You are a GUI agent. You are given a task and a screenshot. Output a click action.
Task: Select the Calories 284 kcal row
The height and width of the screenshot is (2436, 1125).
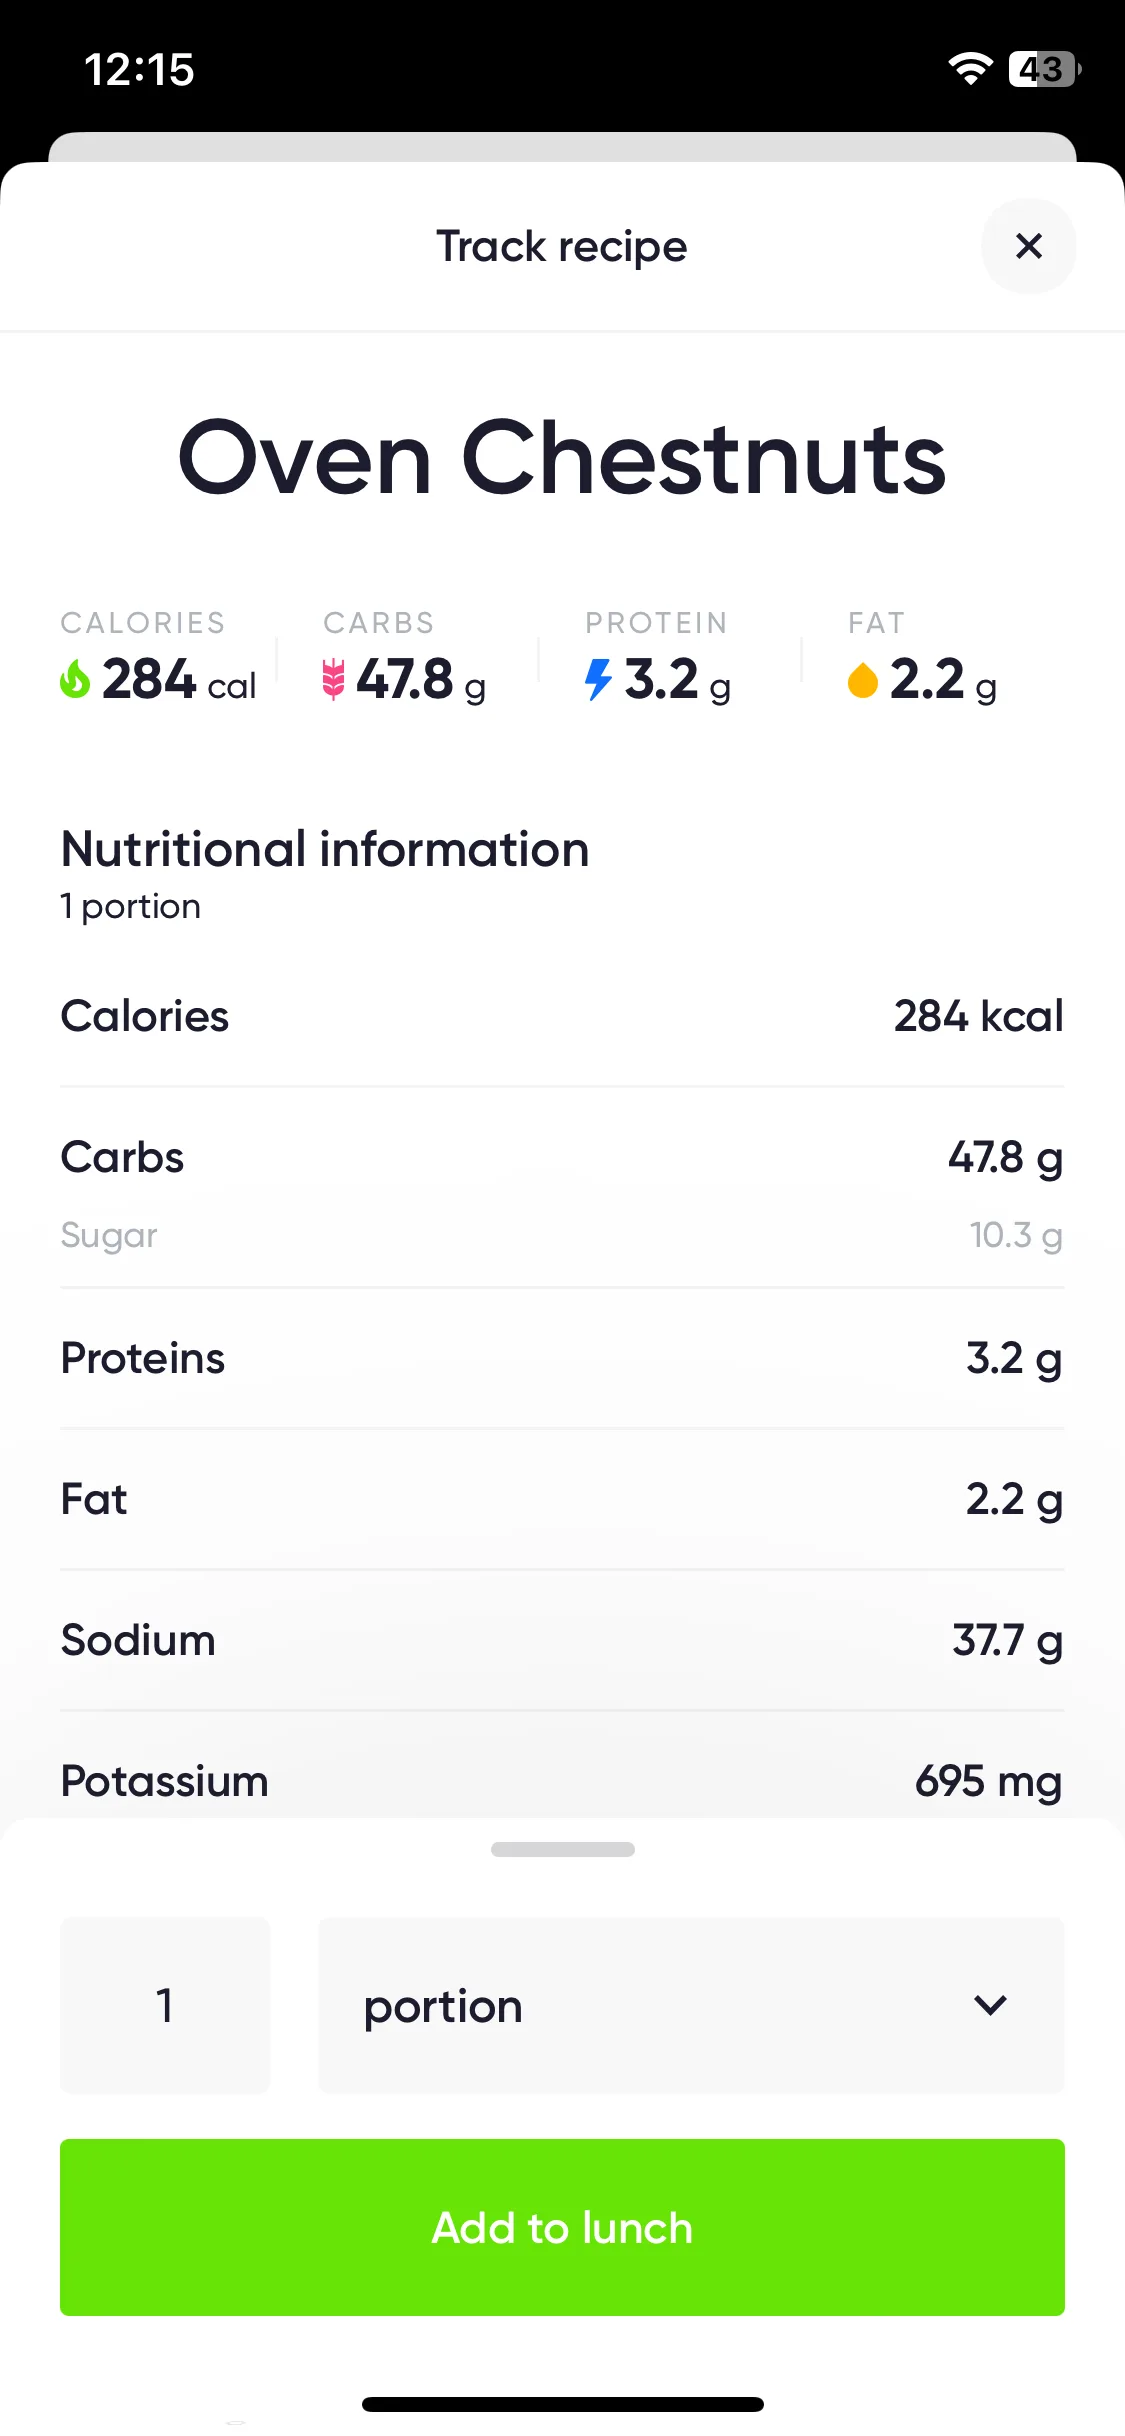(562, 1016)
